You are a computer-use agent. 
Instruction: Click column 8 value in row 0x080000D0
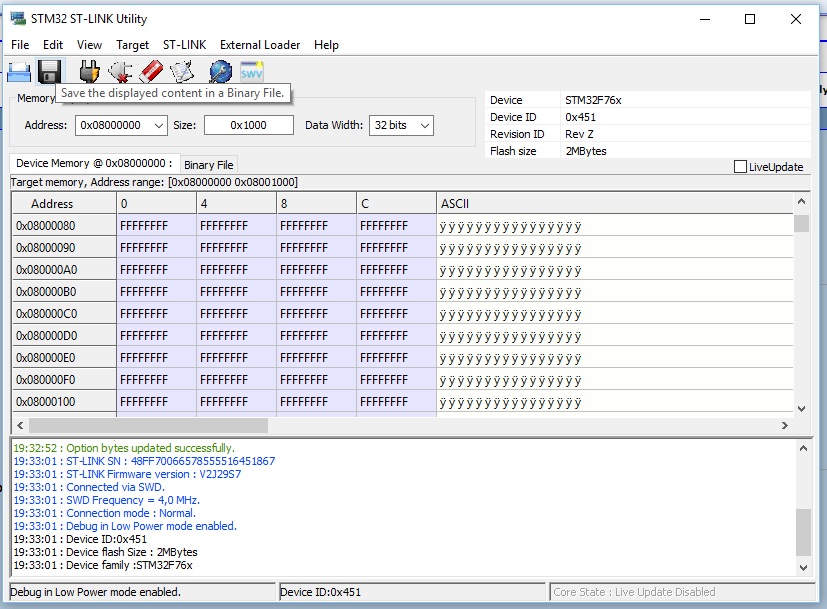(x=316, y=336)
